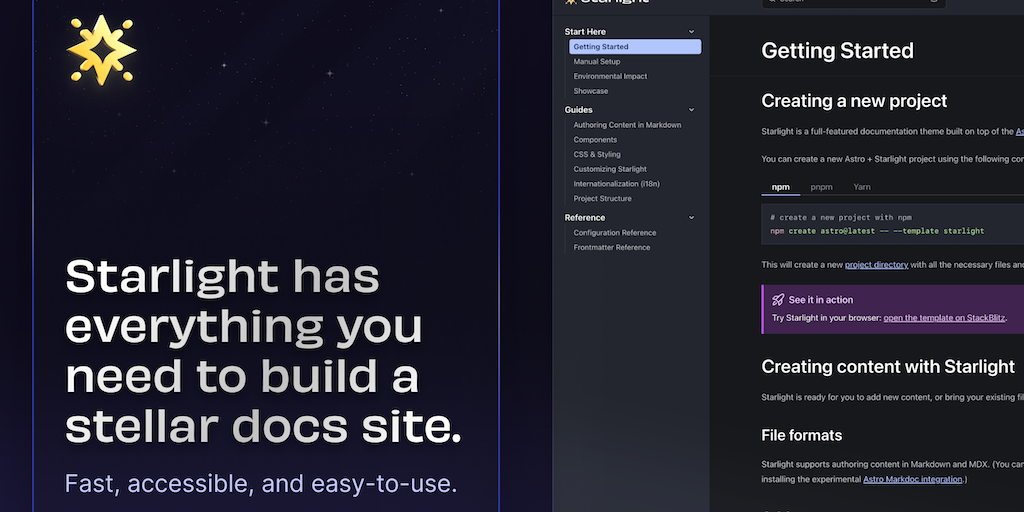Open the Frontmatter Reference page
The height and width of the screenshot is (512, 1024).
tap(611, 248)
